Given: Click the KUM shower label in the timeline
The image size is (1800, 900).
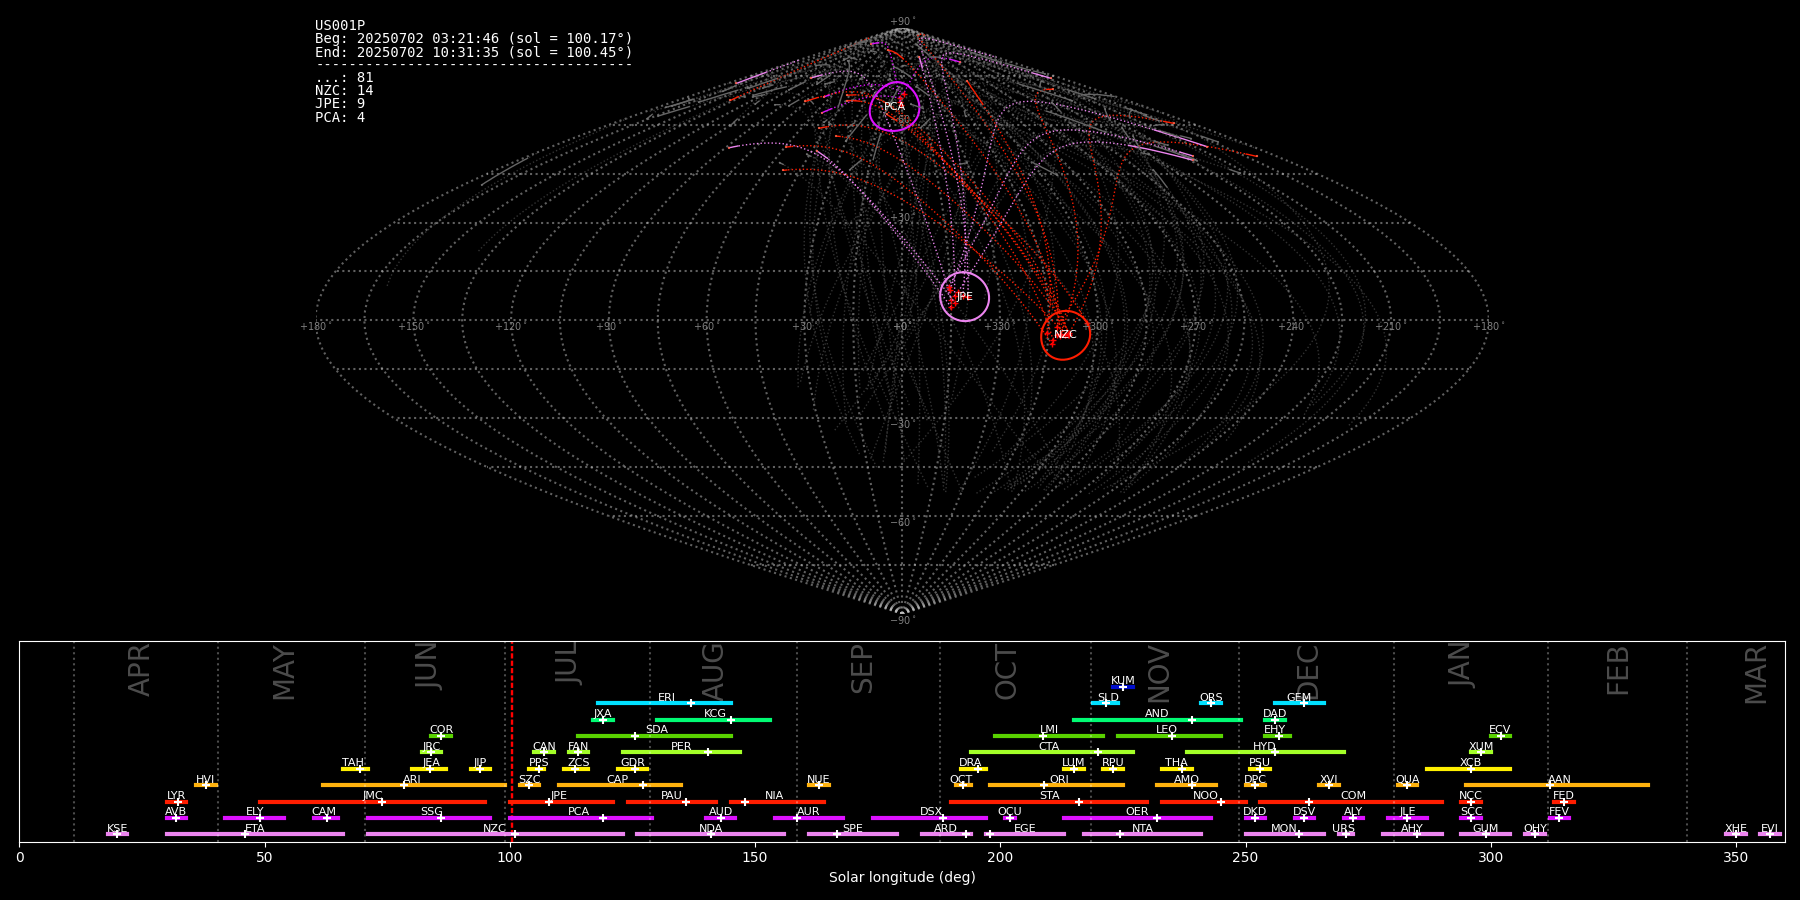Looking at the screenshot, I should [x=1123, y=681].
